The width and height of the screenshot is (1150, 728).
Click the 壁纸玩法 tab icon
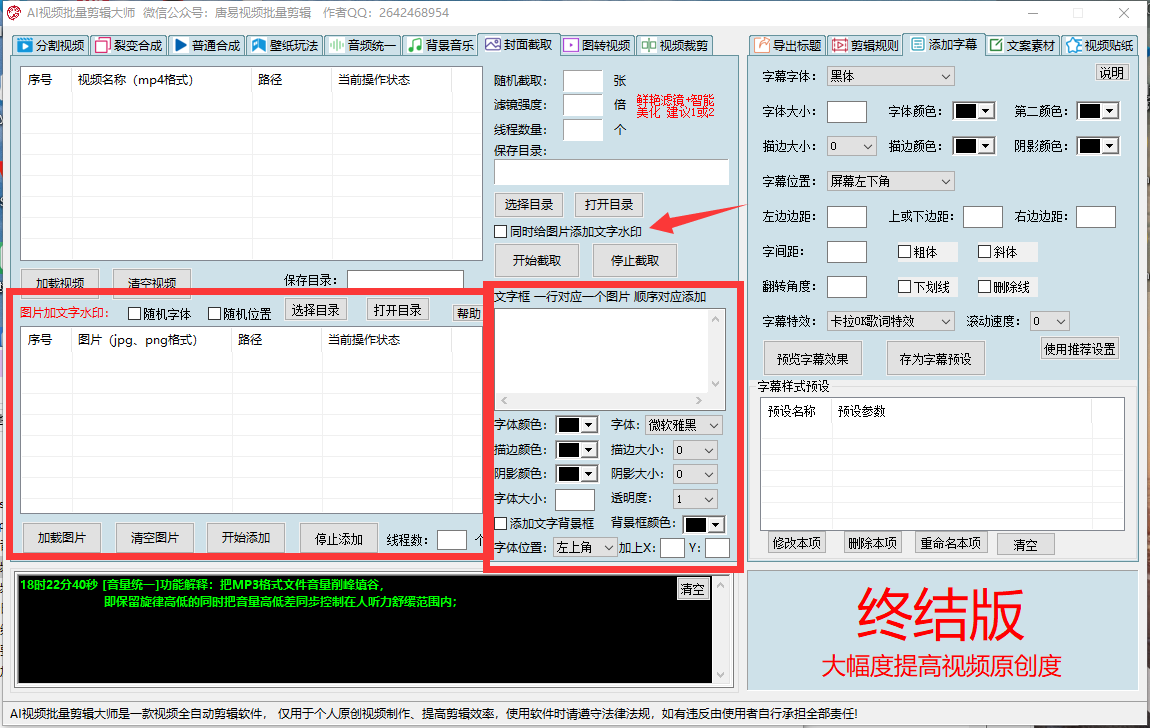tap(259, 45)
